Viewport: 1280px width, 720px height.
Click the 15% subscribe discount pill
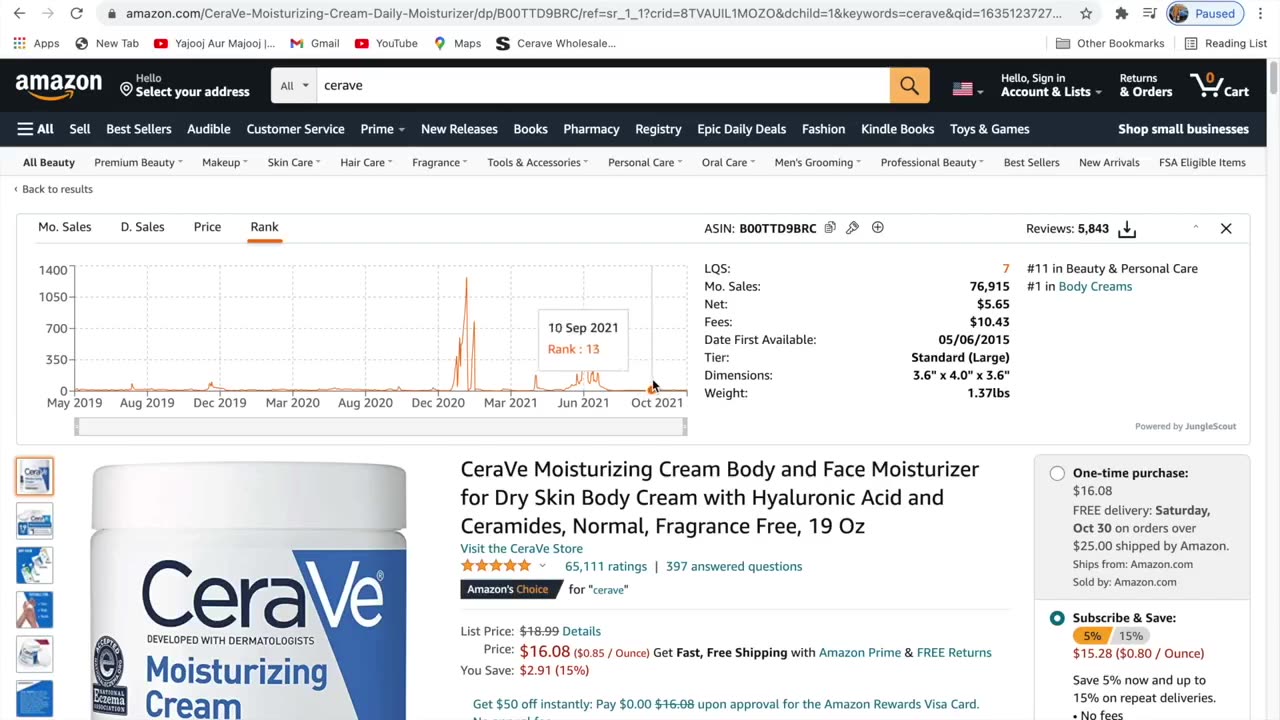pos(1131,636)
